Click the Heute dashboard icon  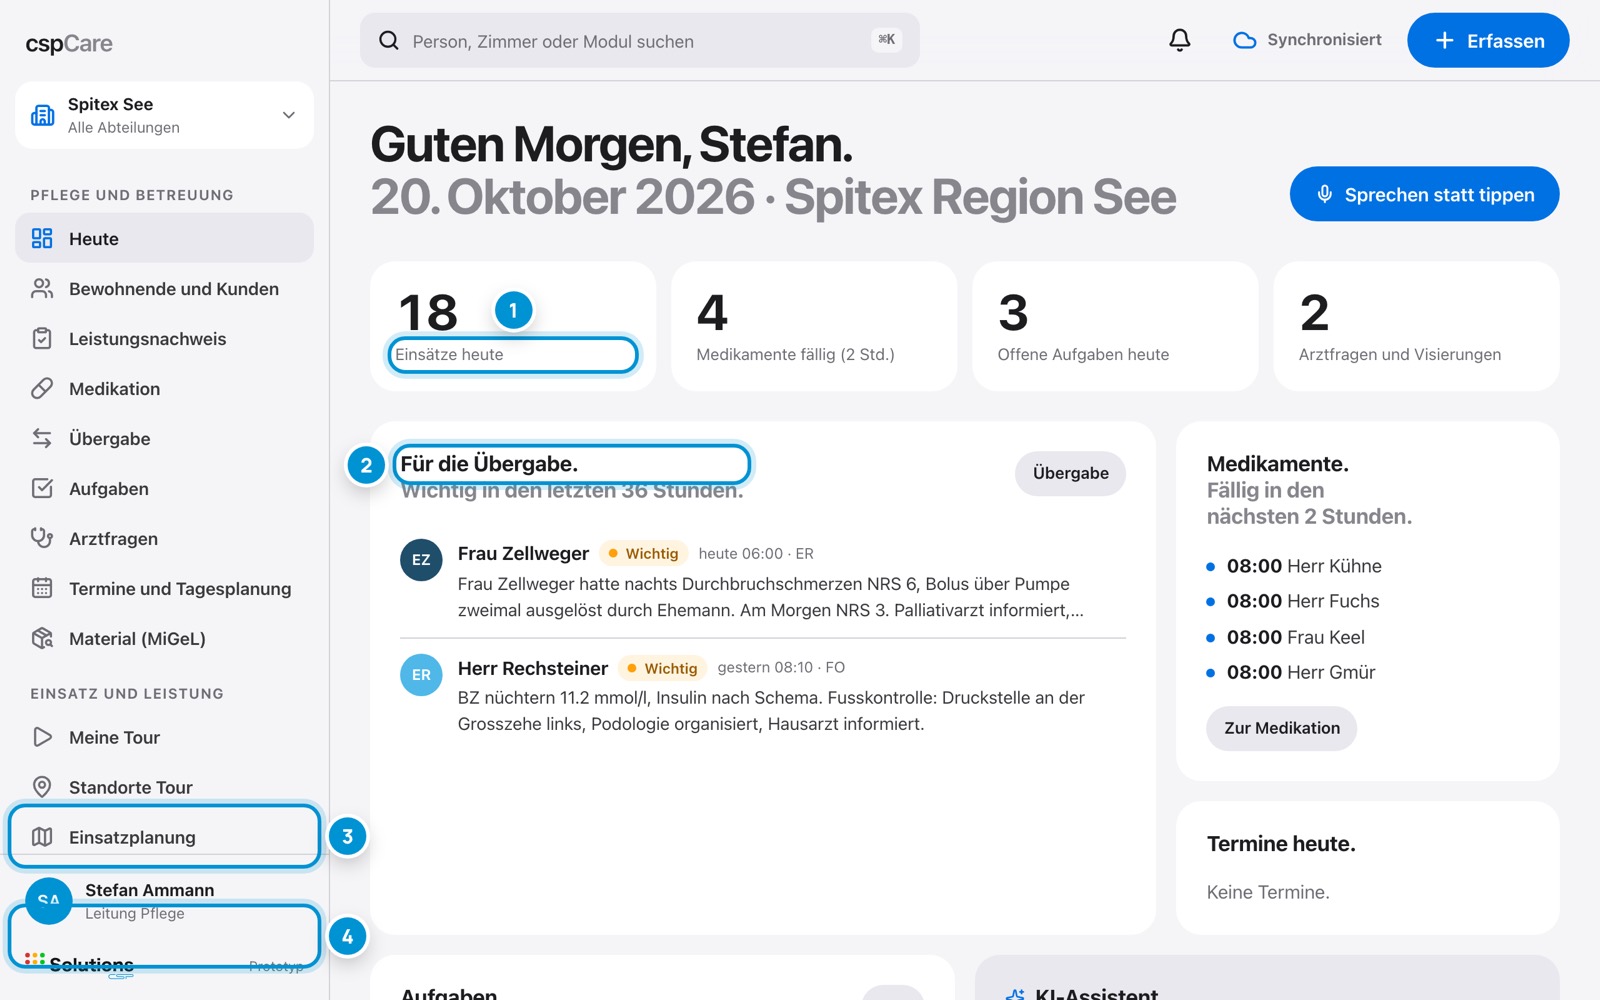pos(42,238)
